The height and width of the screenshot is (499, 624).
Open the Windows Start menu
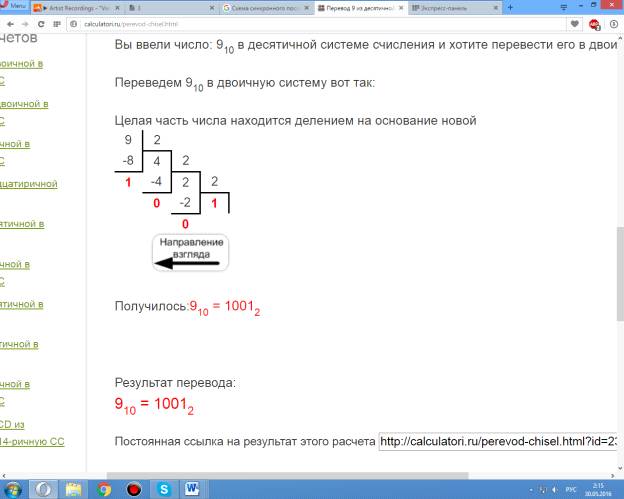tap(13, 489)
